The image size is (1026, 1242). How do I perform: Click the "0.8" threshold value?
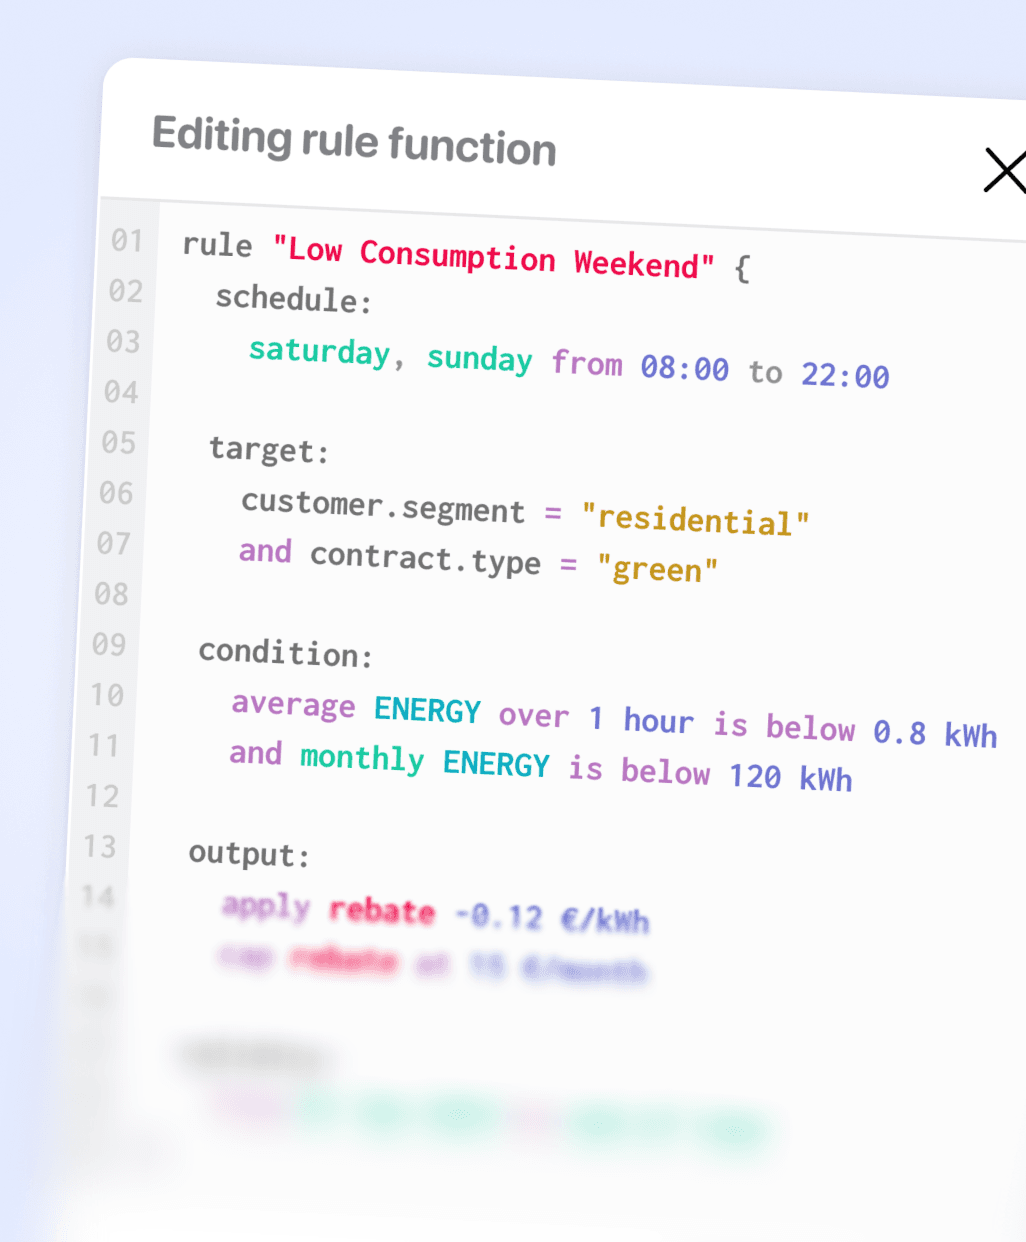pyautogui.click(x=900, y=732)
